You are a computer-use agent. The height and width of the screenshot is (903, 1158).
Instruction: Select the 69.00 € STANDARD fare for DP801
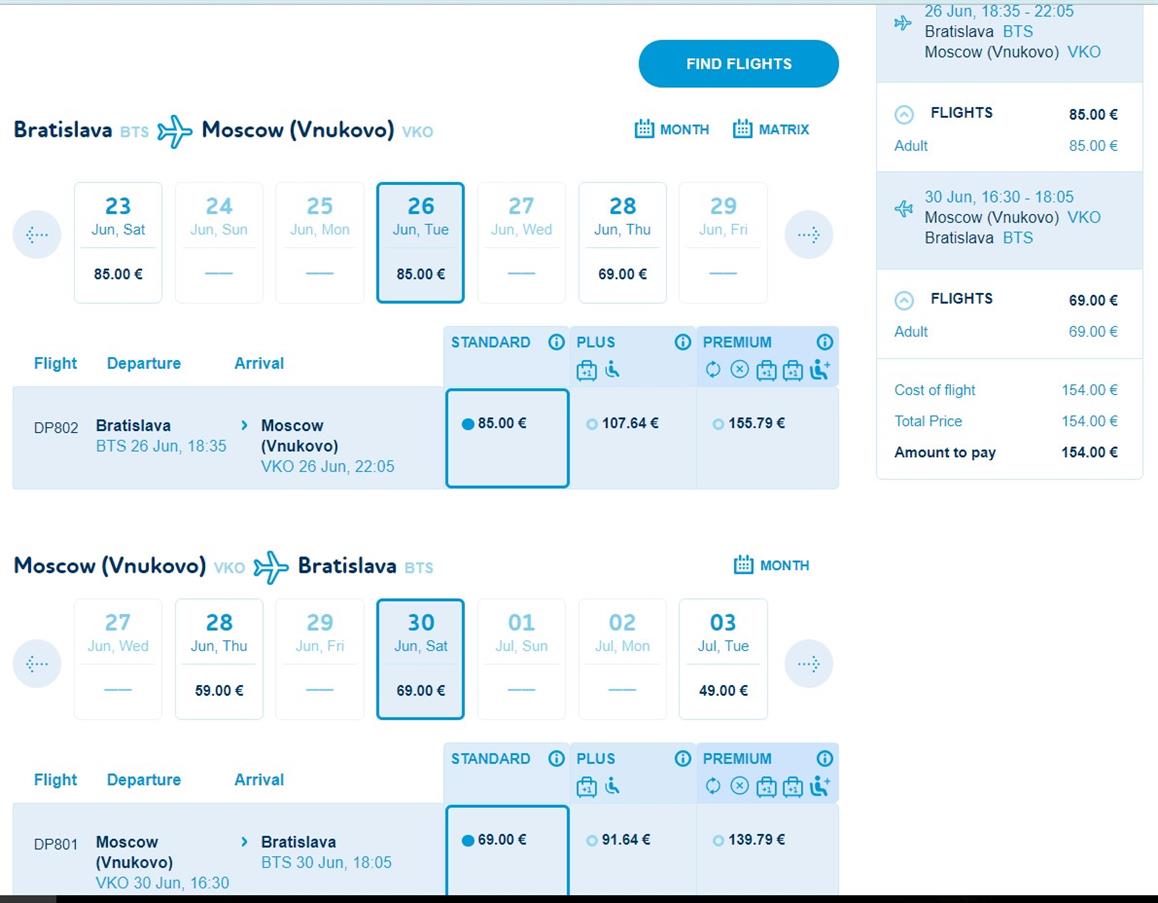[x=507, y=850]
